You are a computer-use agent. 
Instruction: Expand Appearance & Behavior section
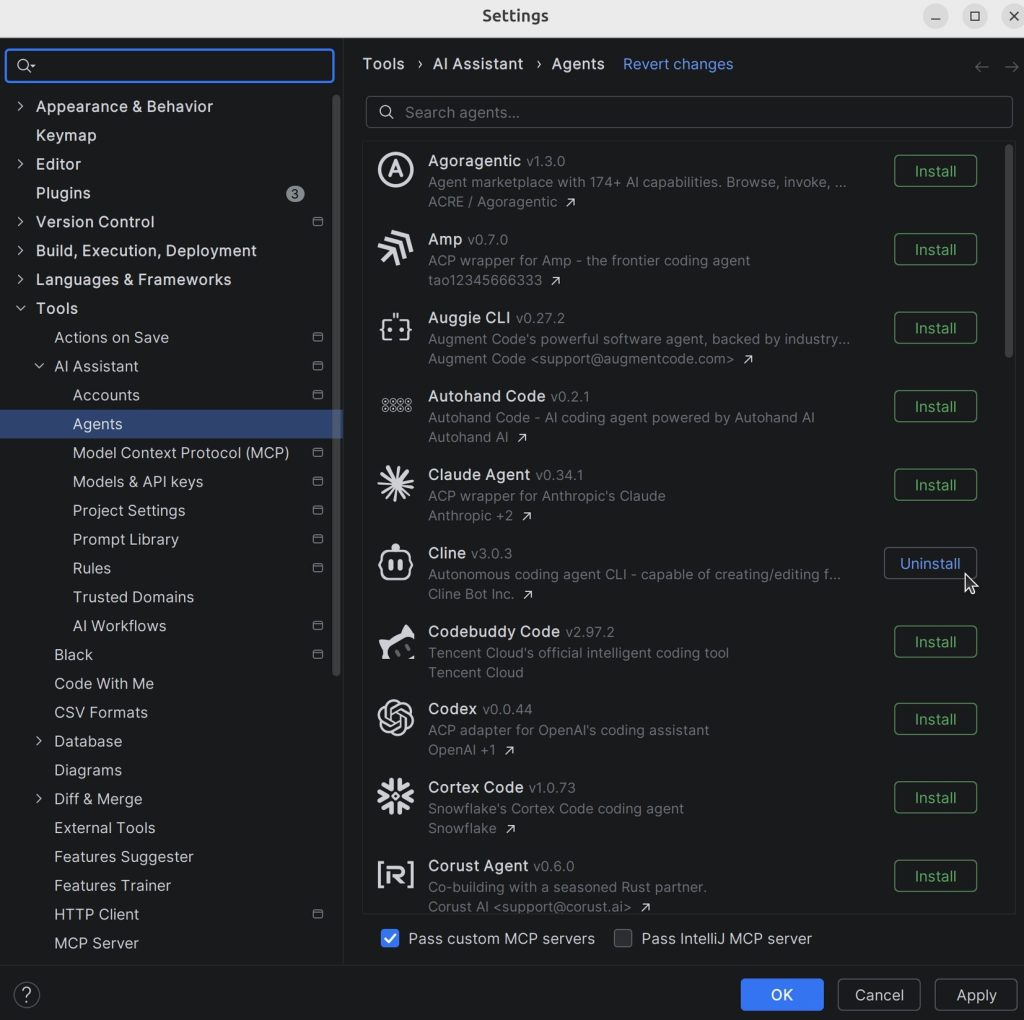(x=20, y=106)
